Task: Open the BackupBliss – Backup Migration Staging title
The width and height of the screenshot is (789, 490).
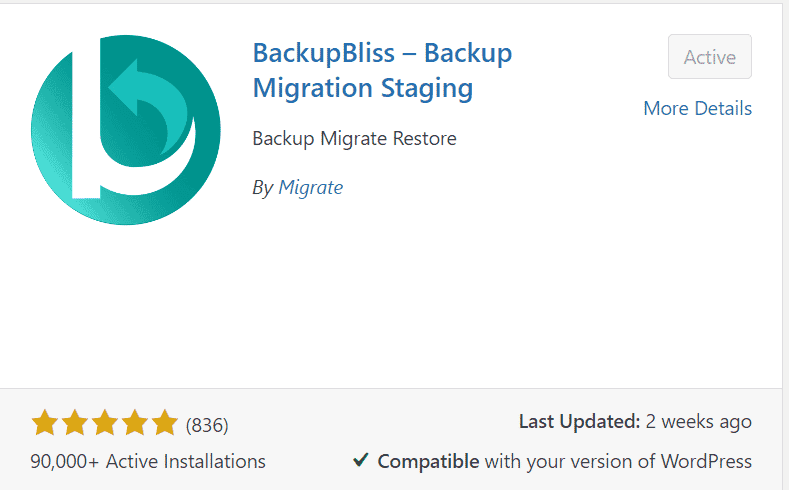Action: [x=382, y=70]
